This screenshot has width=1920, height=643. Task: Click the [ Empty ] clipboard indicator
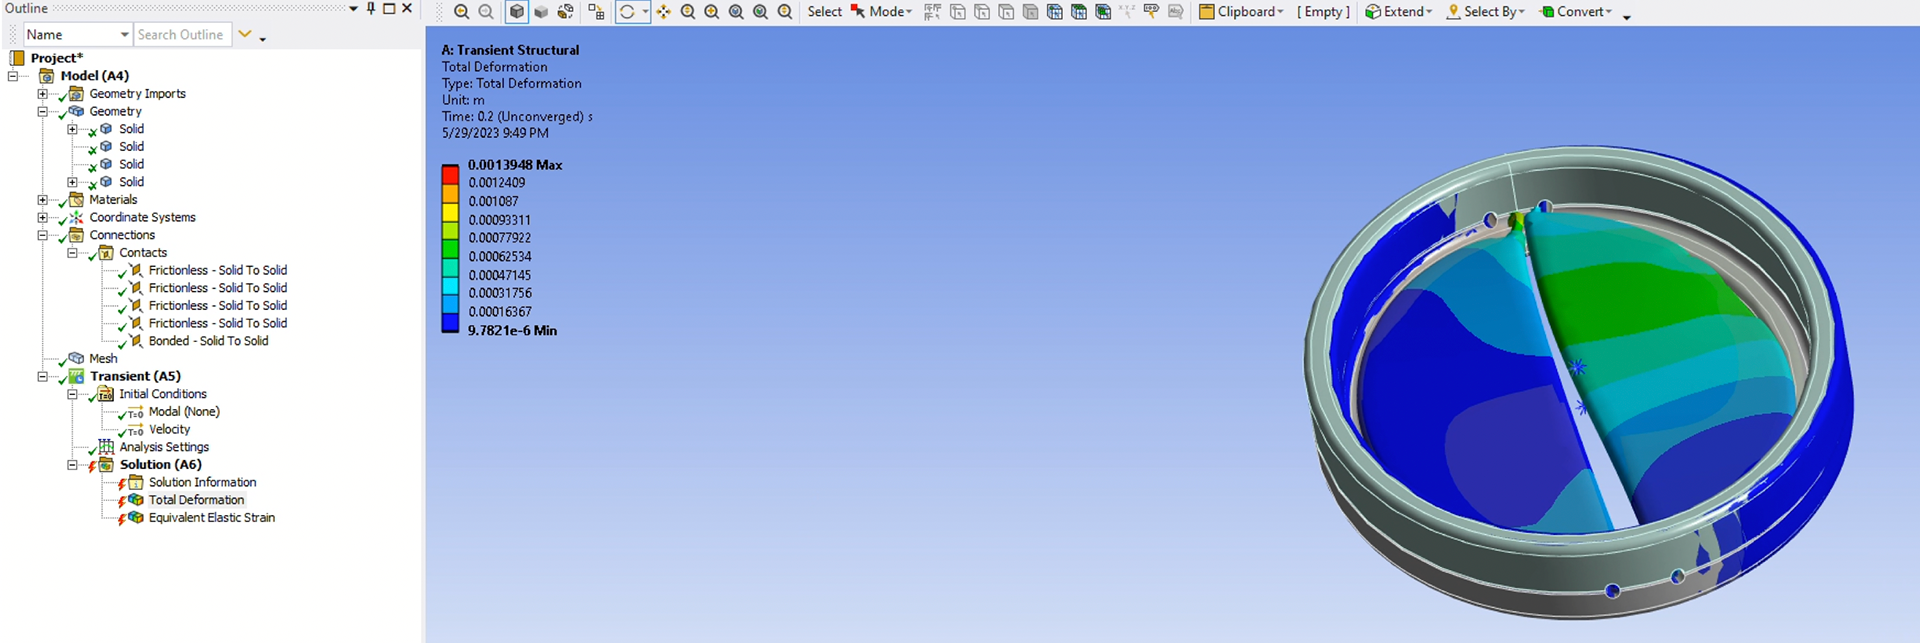click(1323, 12)
